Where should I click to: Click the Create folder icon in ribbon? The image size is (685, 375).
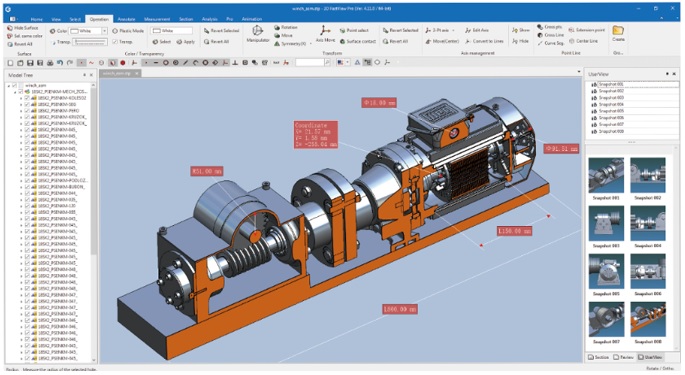click(x=618, y=30)
